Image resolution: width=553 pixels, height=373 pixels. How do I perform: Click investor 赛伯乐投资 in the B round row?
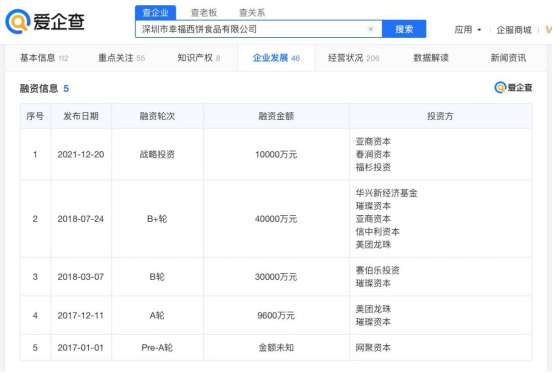pyautogui.click(x=377, y=270)
